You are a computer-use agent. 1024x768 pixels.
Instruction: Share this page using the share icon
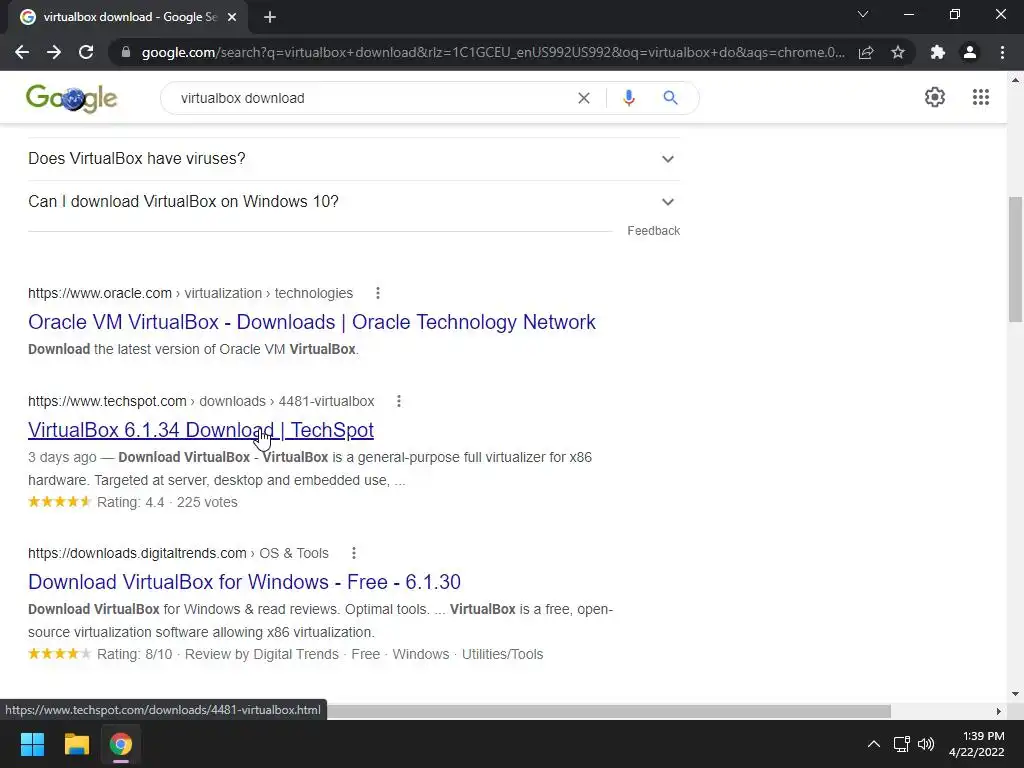[x=866, y=52]
